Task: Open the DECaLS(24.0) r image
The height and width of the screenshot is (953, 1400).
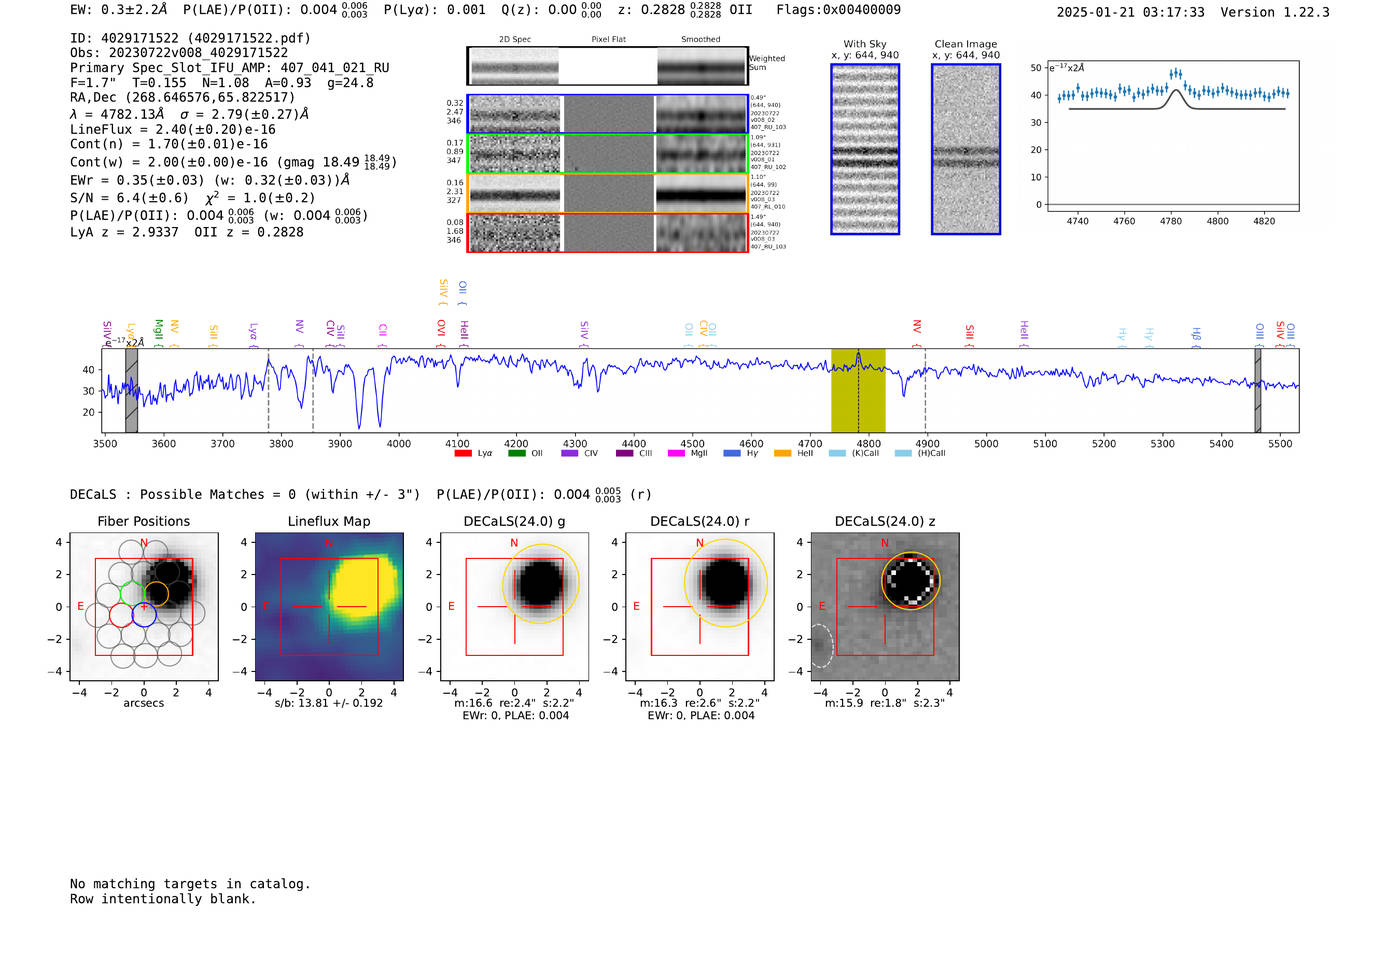Action: click(x=700, y=606)
